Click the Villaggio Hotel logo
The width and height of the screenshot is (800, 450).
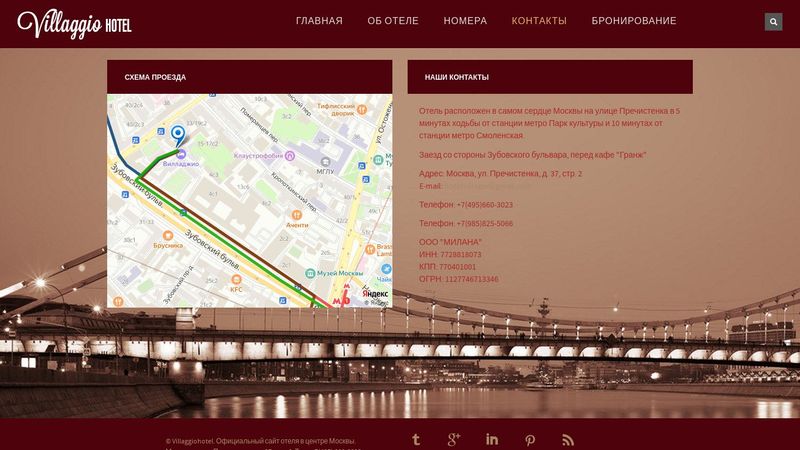pos(74,23)
